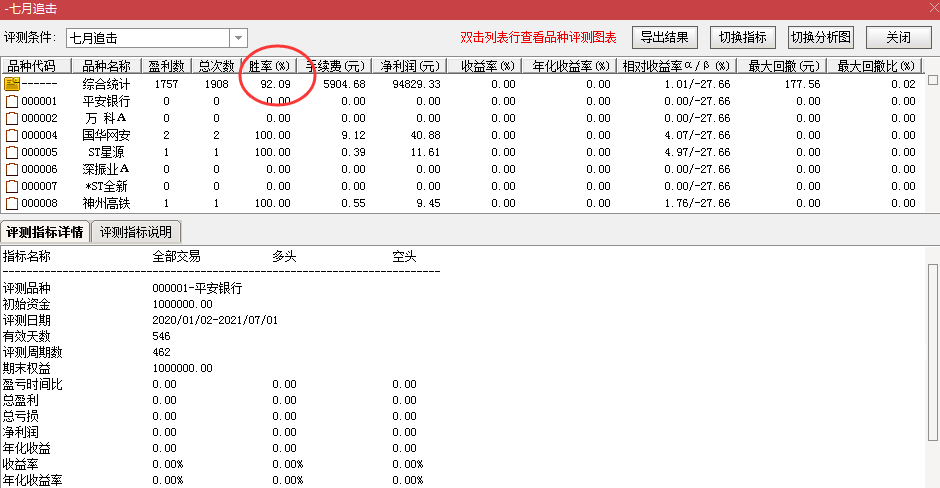Select the row icon for 000007
The width and height of the screenshot is (940, 488).
click(12, 186)
